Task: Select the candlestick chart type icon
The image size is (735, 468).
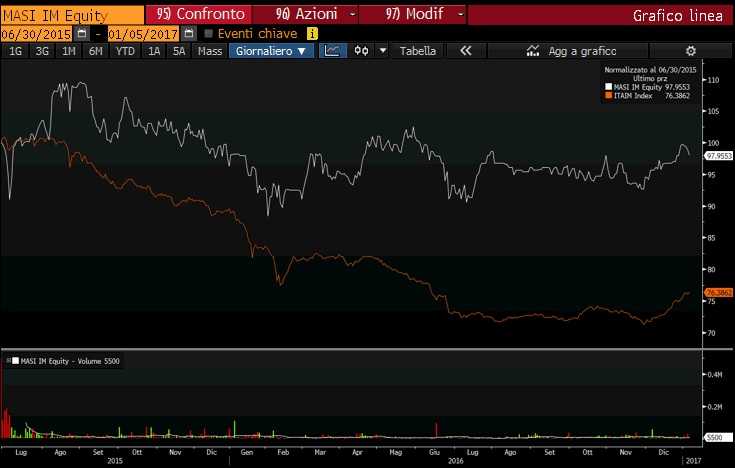Action: tap(361, 51)
